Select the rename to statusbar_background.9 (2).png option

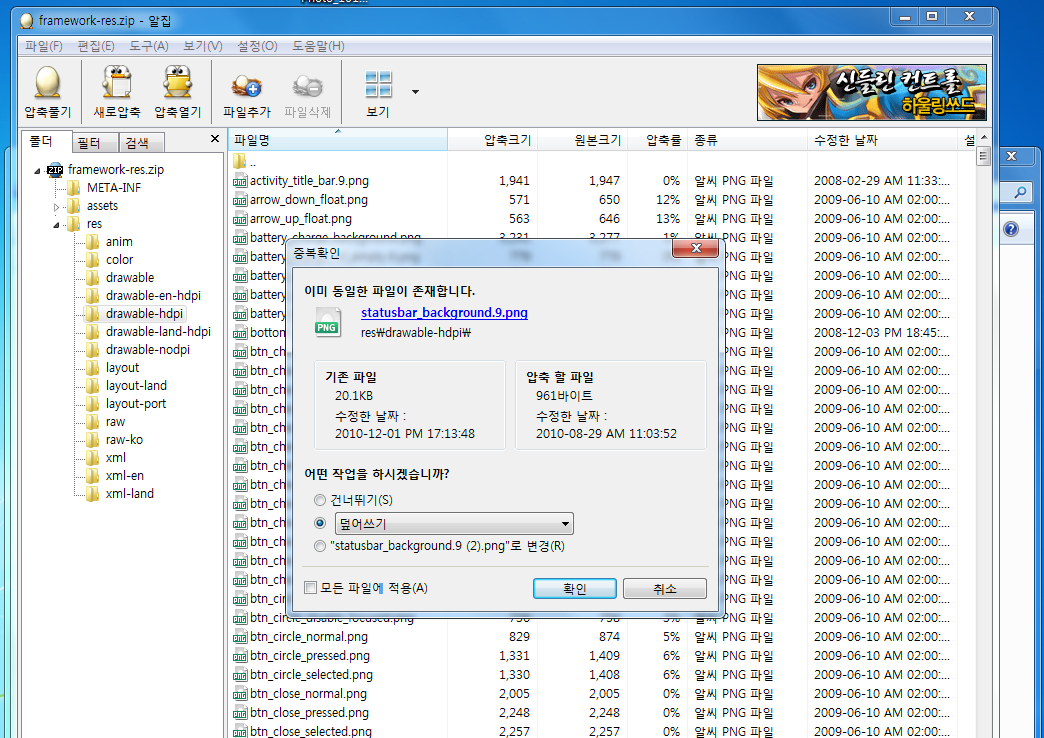320,546
